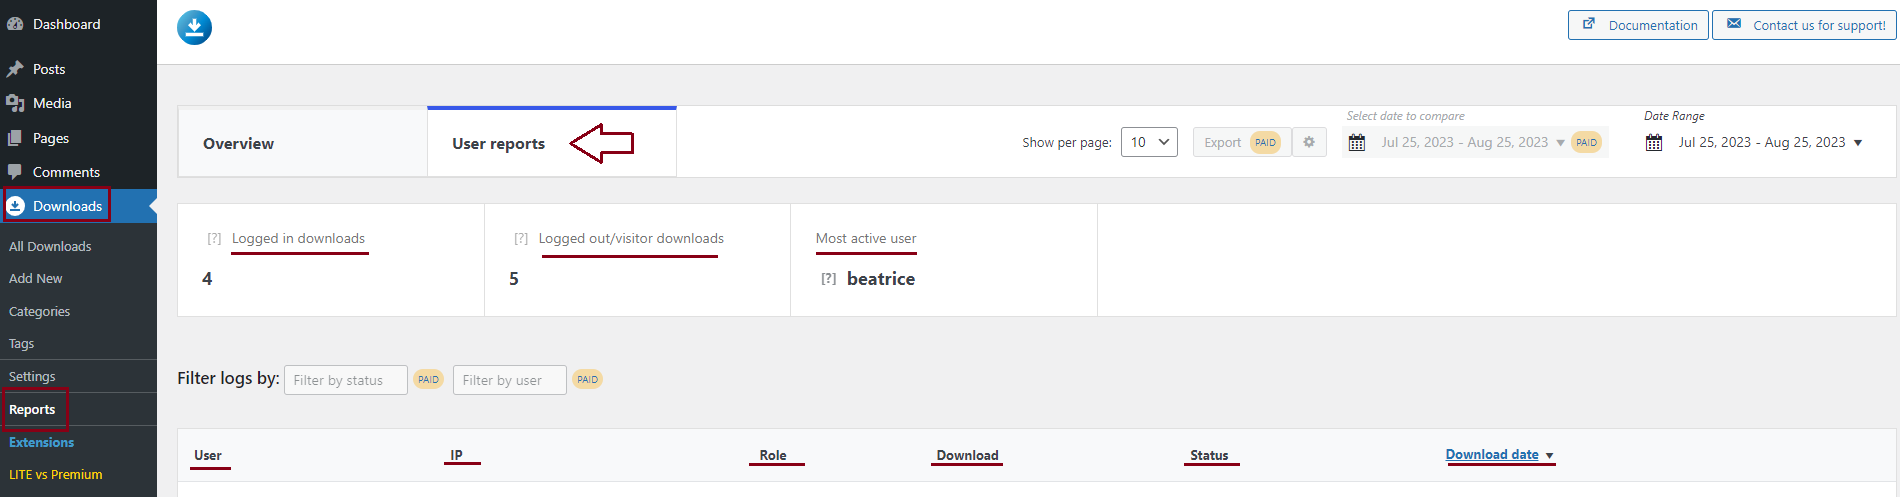
Task: Click most active user name beatrice
Action: pyautogui.click(x=881, y=279)
